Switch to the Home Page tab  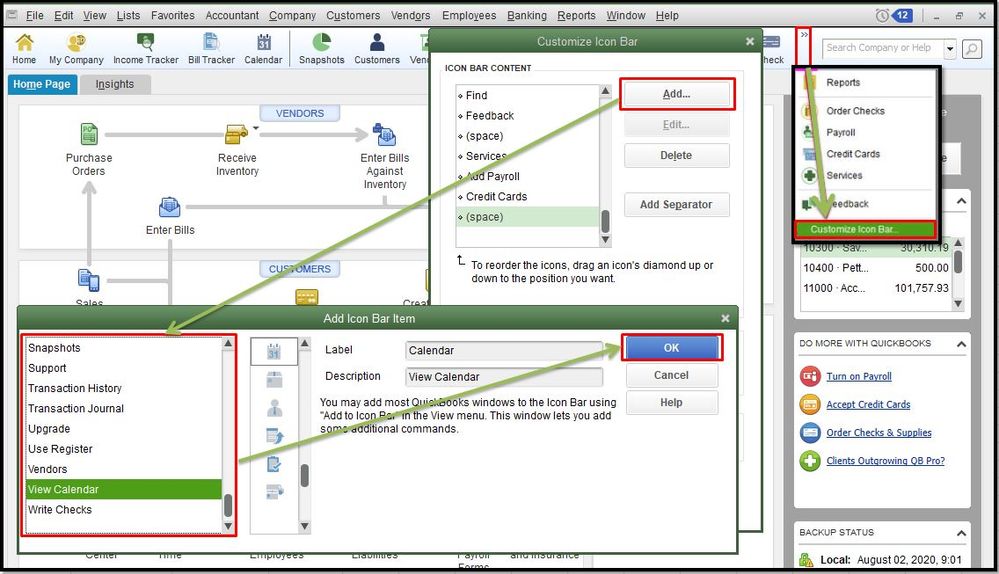pos(42,84)
